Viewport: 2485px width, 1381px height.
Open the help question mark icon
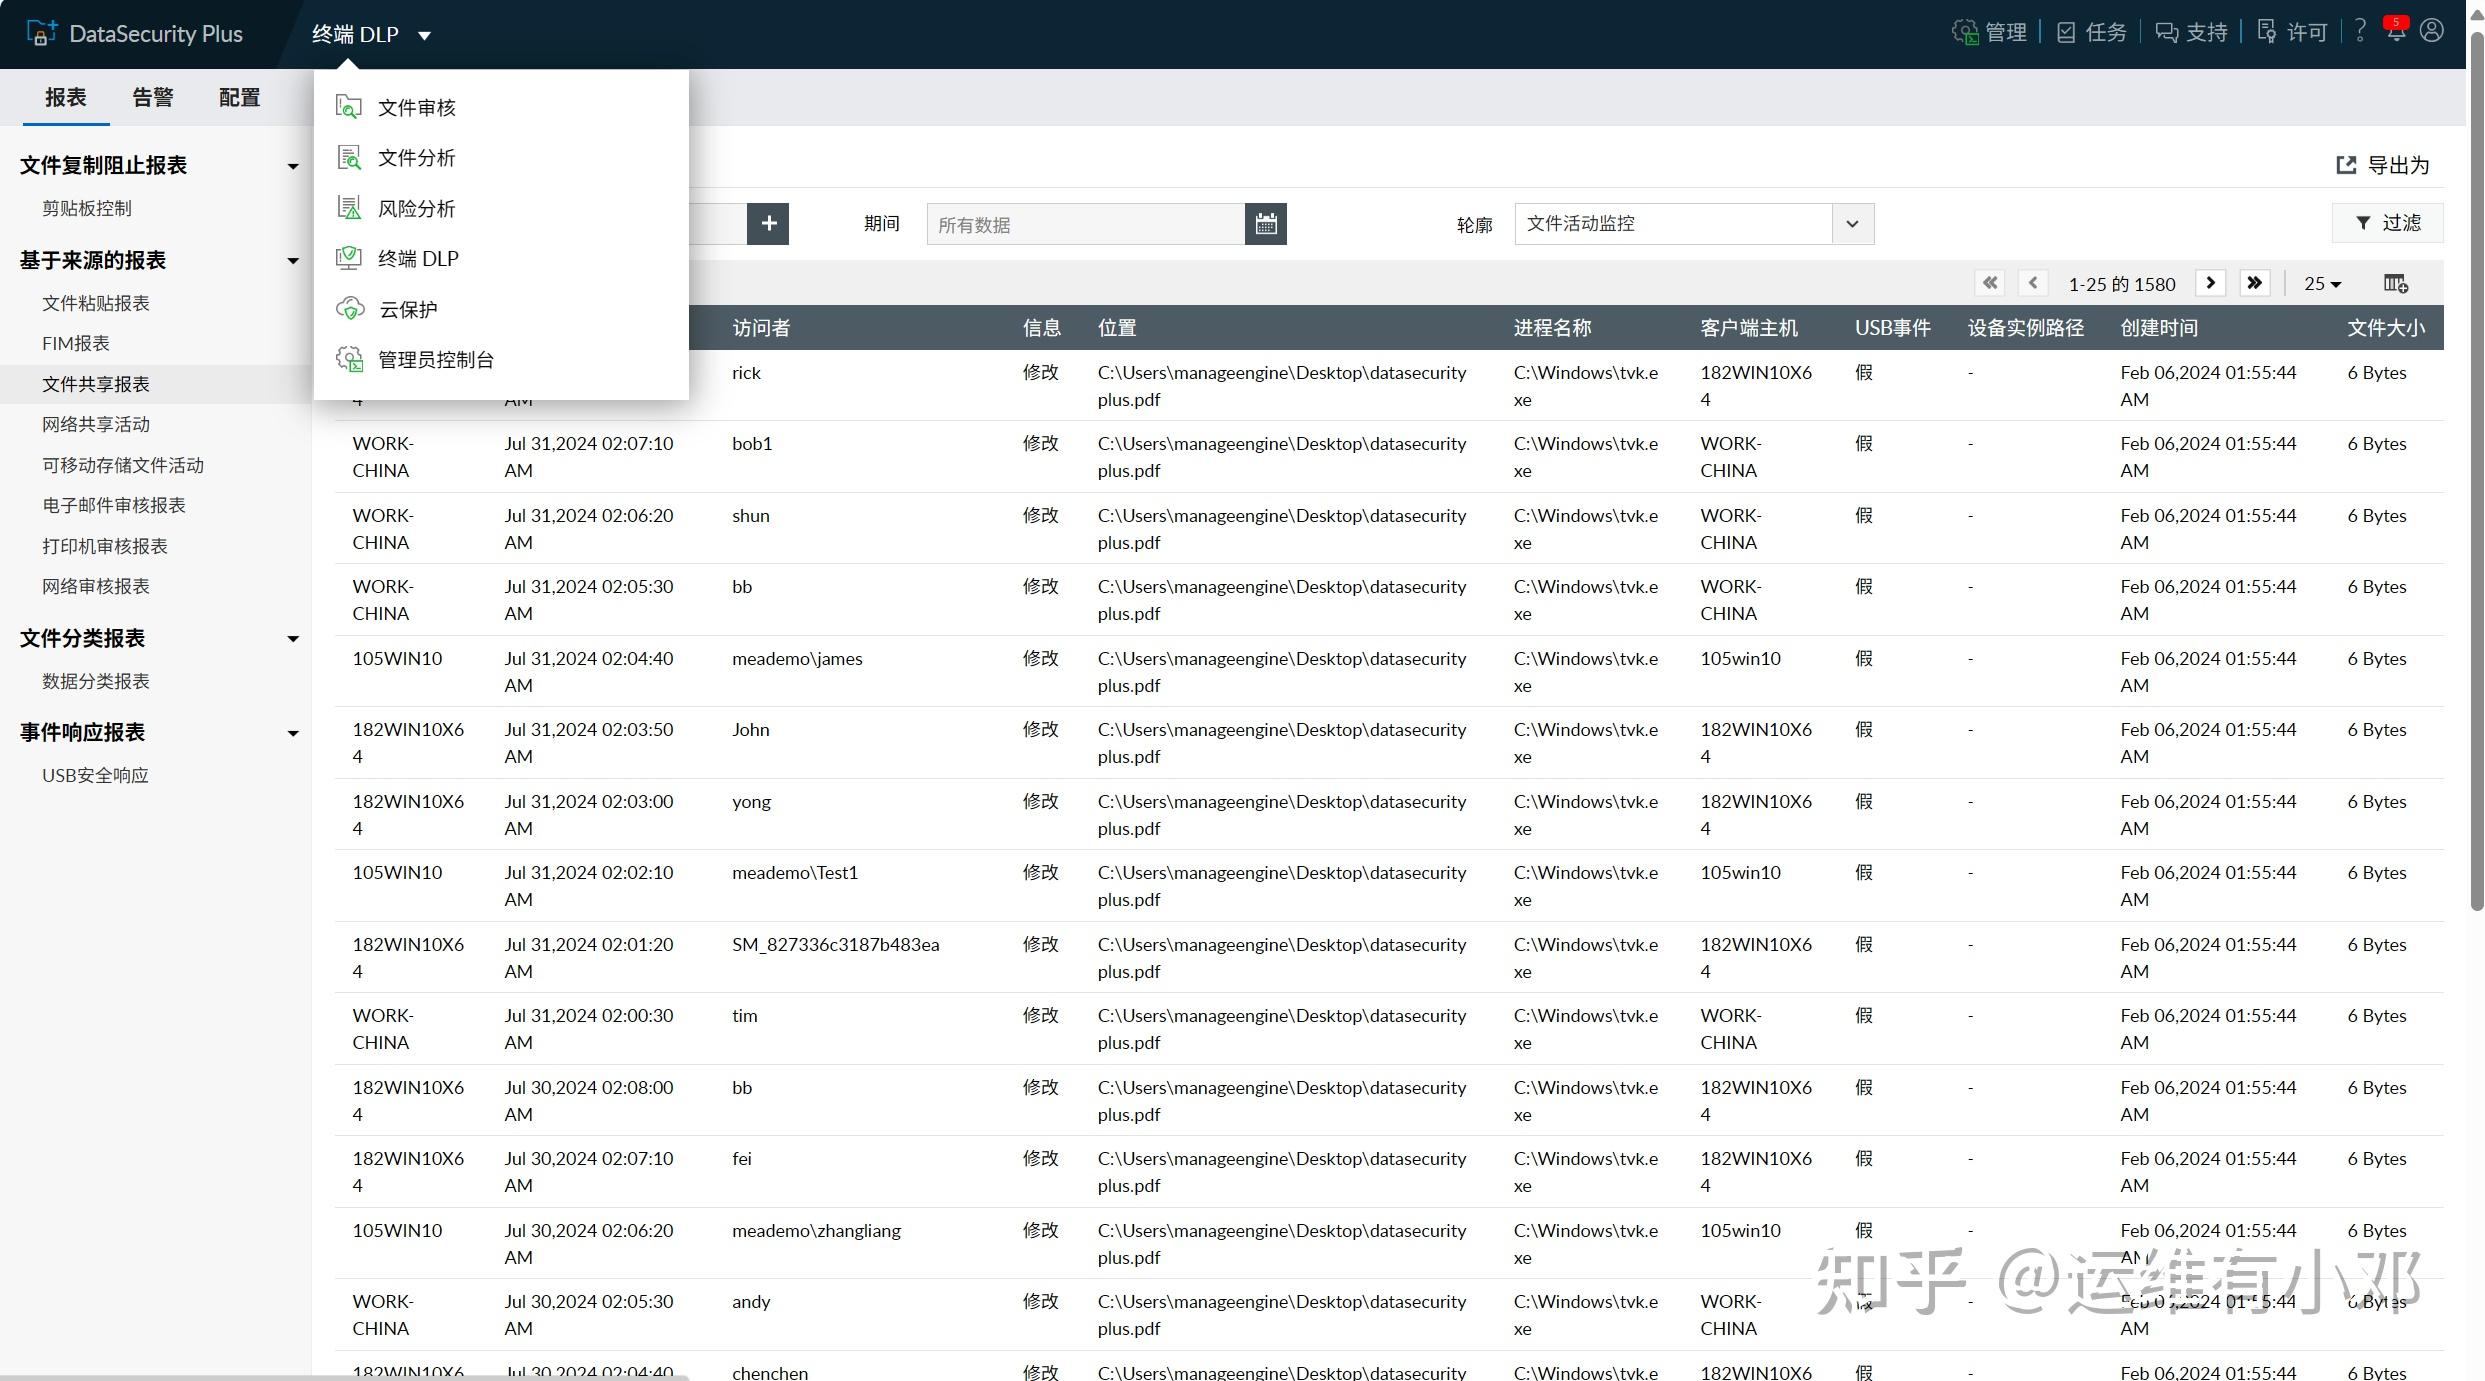(2360, 31)
